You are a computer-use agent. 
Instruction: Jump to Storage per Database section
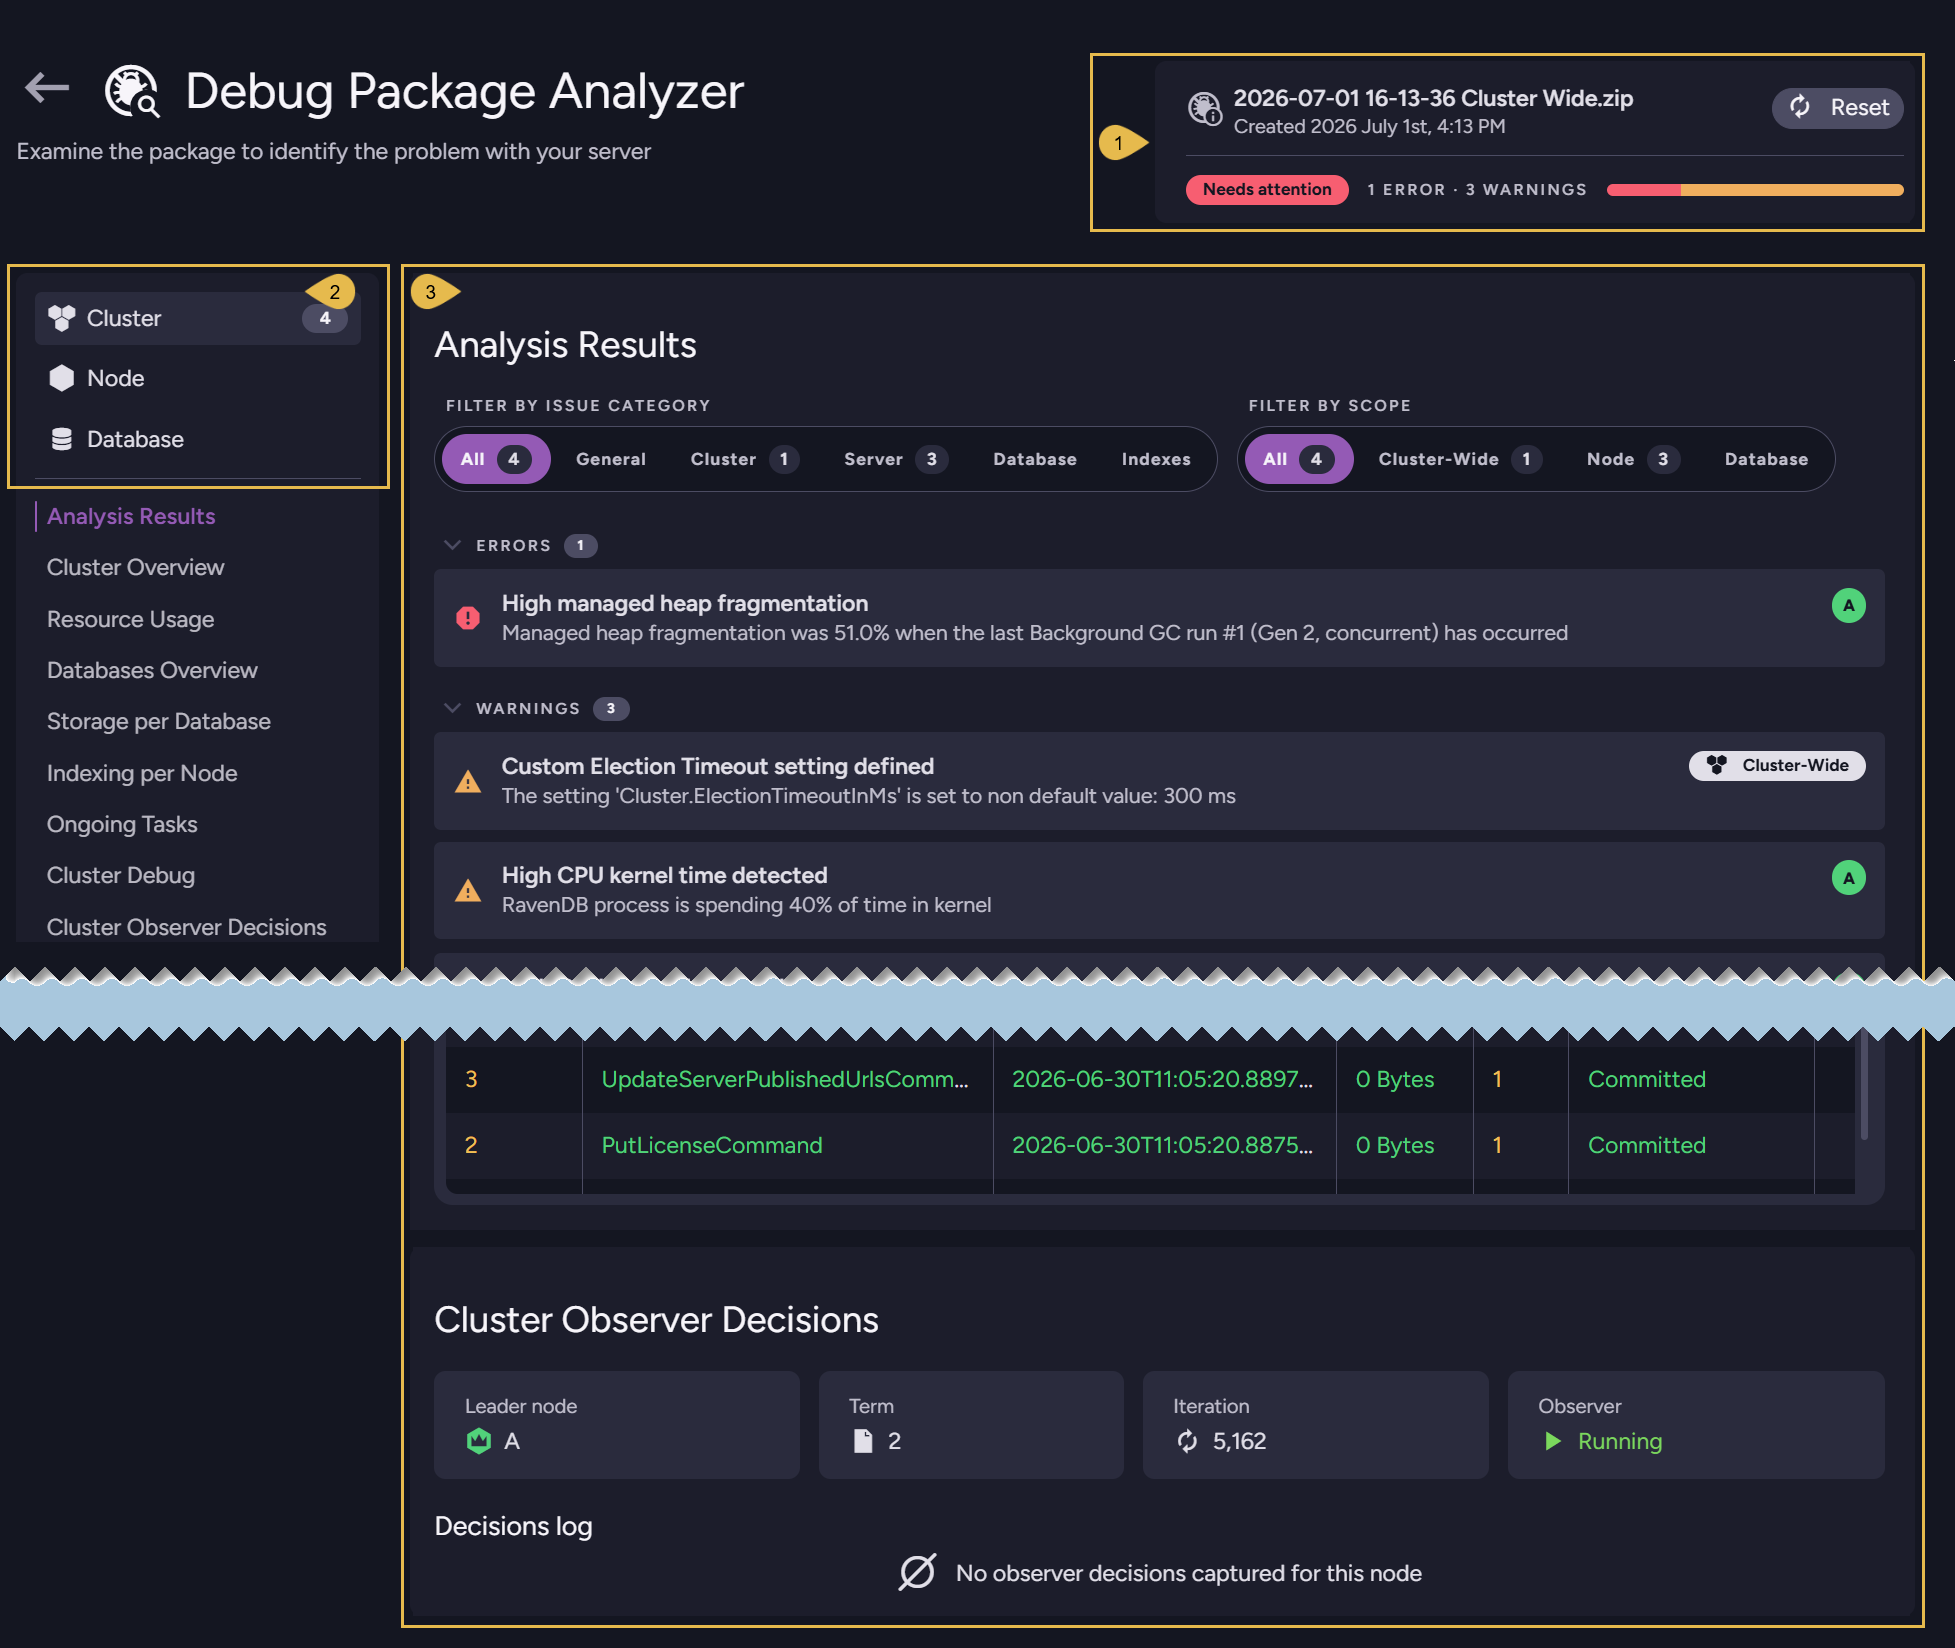[158, 721]
